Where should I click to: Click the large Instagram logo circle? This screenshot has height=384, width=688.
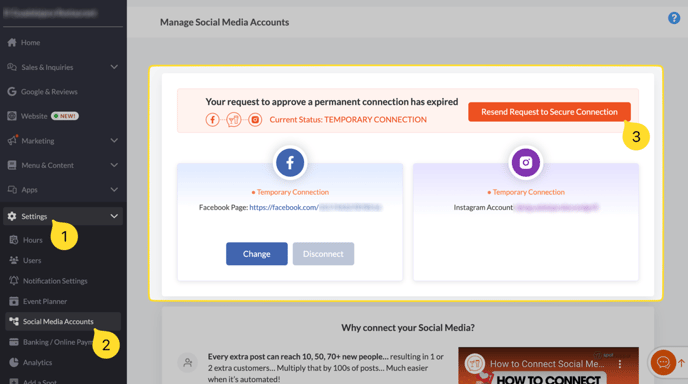tap(526, 162)
